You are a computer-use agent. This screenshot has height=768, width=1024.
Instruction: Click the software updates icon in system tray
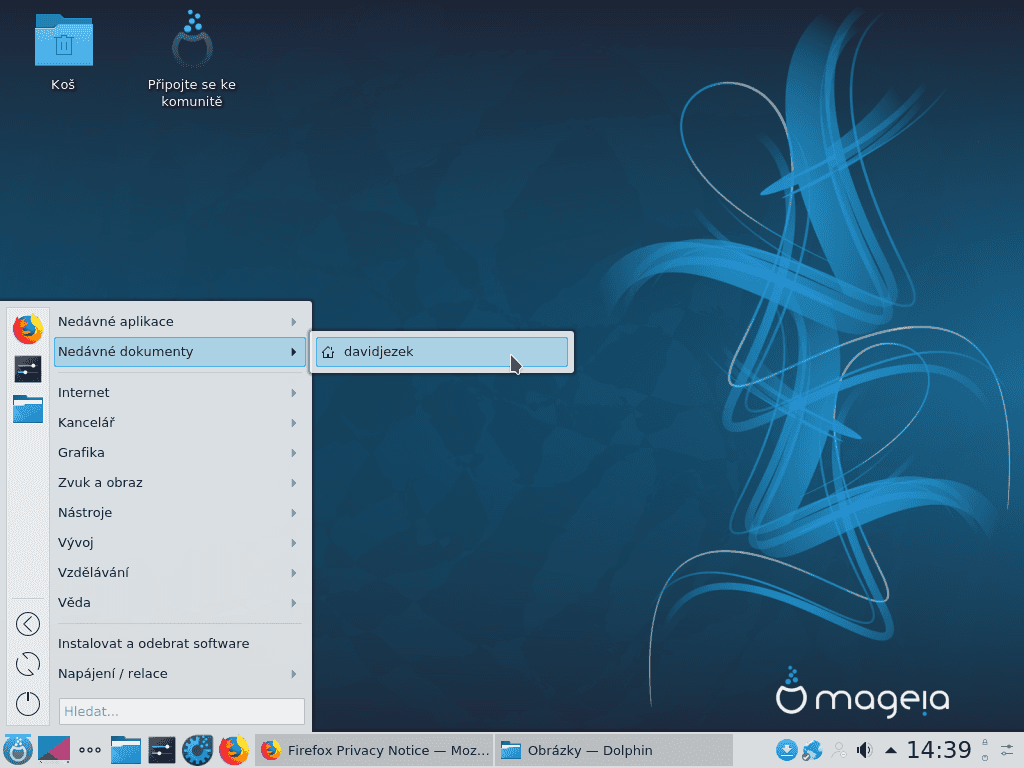point(789,749)
